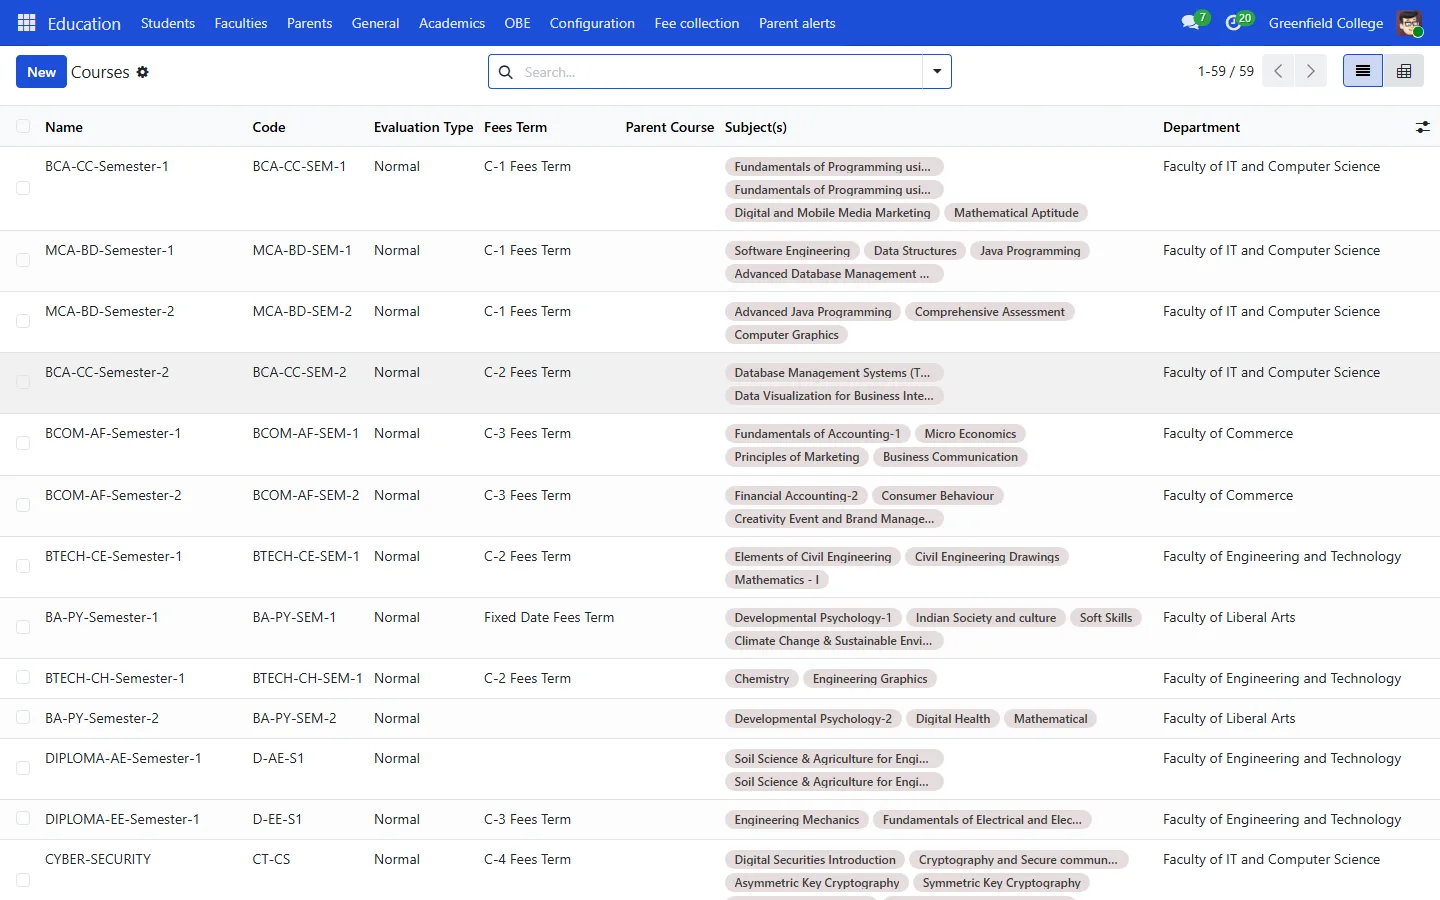The width and height of the screenshot is (1440, 900).
Task: Open the Configuration menu
Action: point(592,23)
